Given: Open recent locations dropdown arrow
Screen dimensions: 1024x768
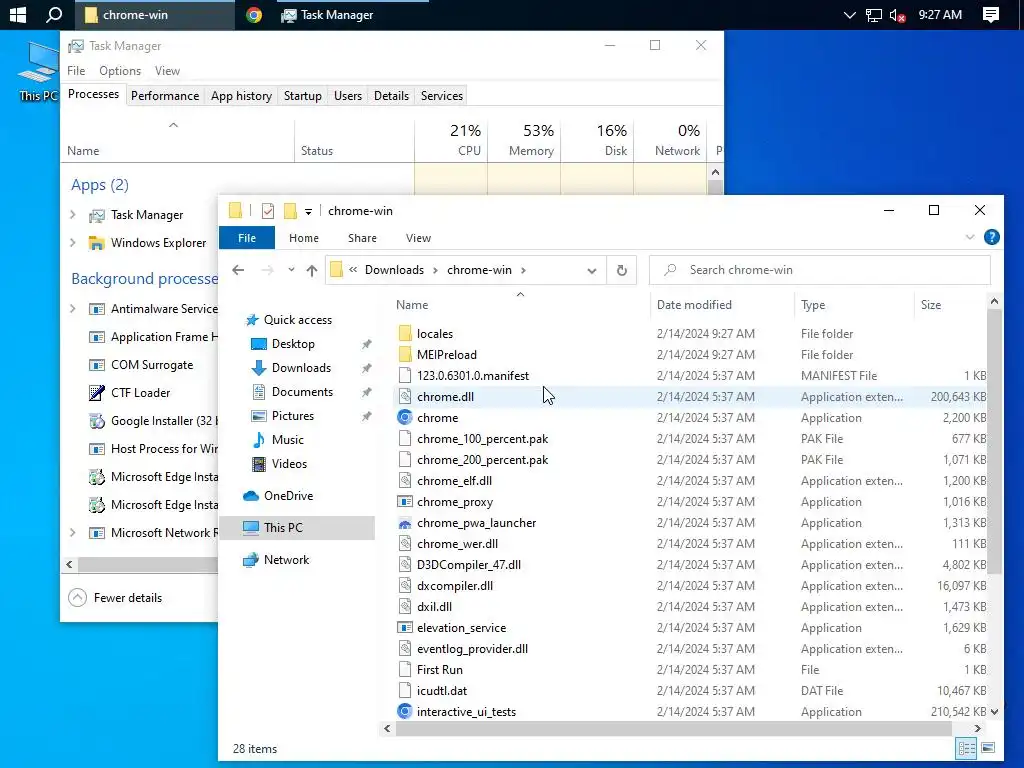Looking at the screenshot, I should (291, 270).
